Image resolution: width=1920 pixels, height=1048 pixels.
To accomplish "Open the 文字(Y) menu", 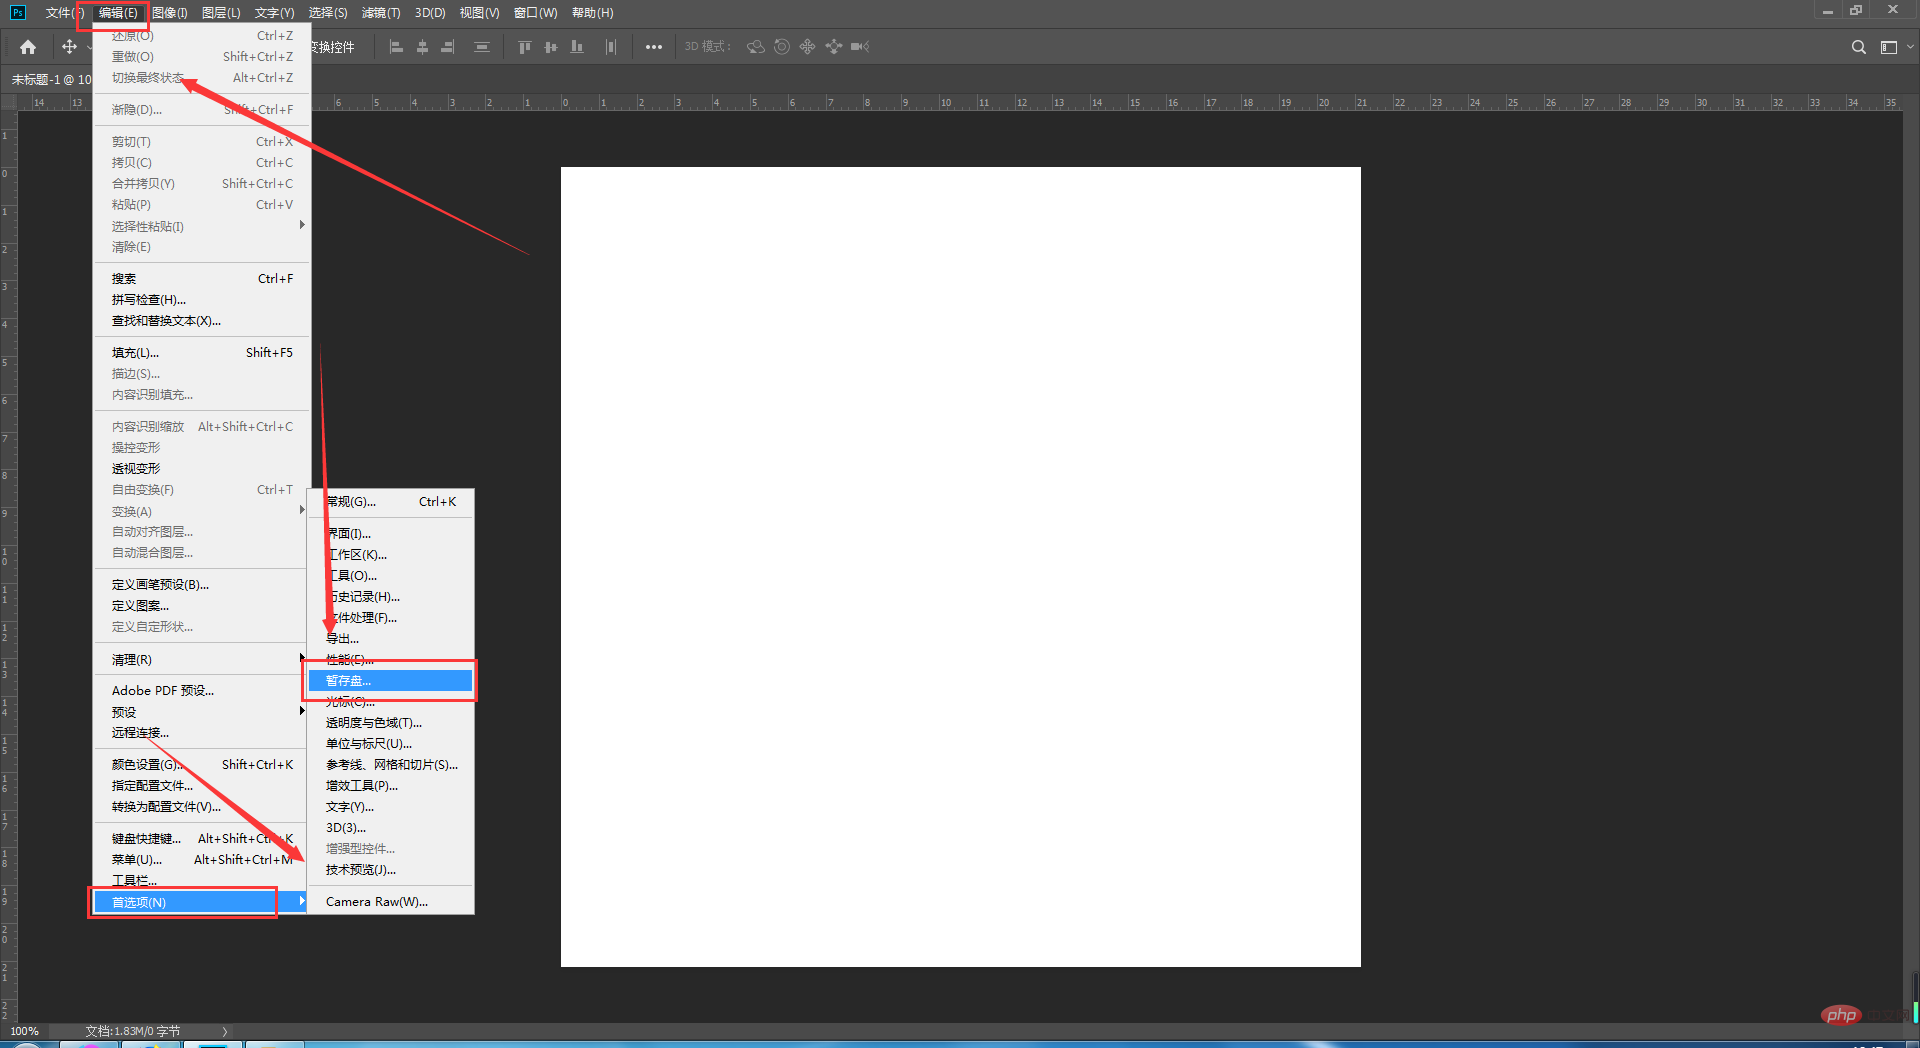I will [274, 13].
